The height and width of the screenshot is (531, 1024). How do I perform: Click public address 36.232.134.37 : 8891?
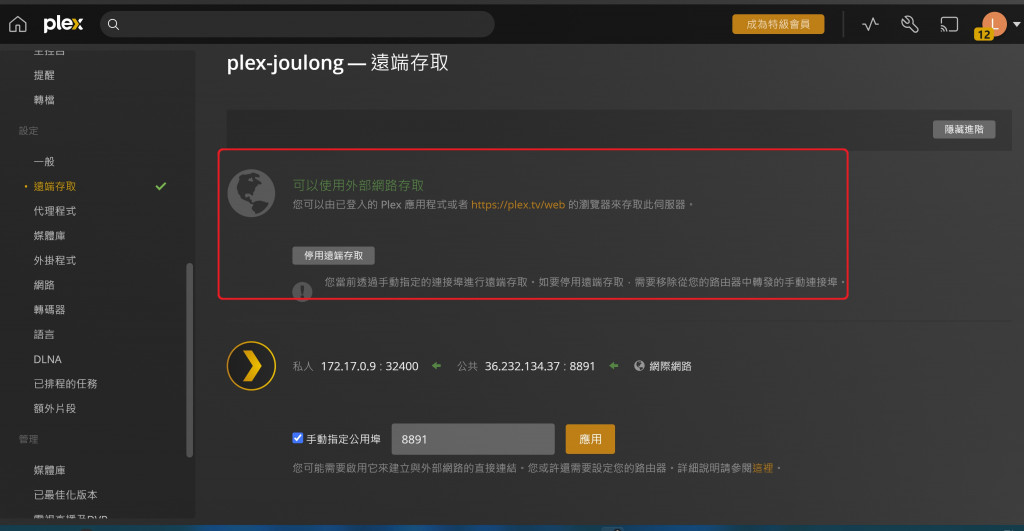pyautogui.click(x=539, y=366)
